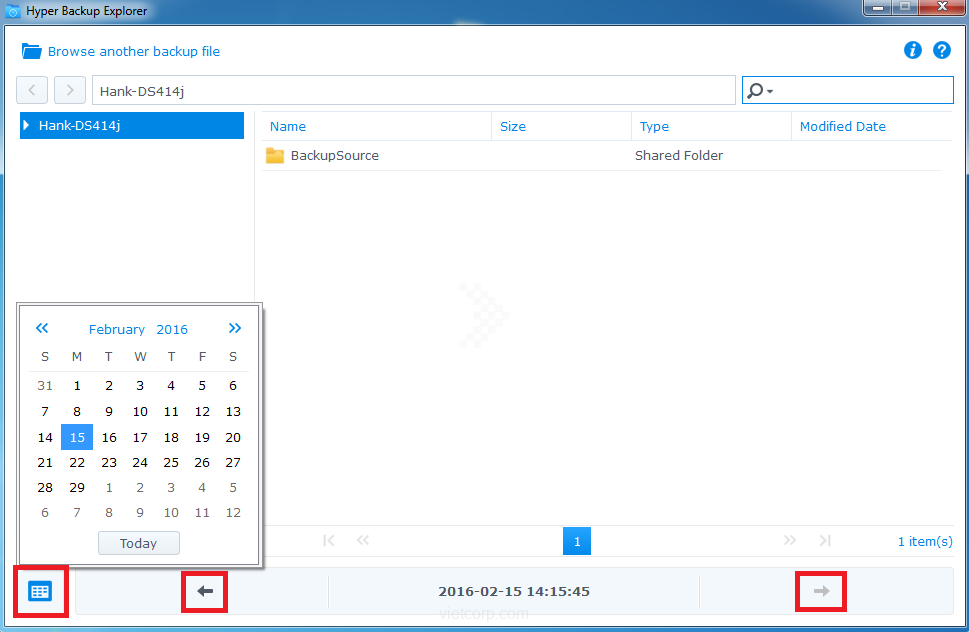Image resolution: width=969 pixels, height=632 pixels.
Task: Go to next month in calendar
Action: point(234,328)
